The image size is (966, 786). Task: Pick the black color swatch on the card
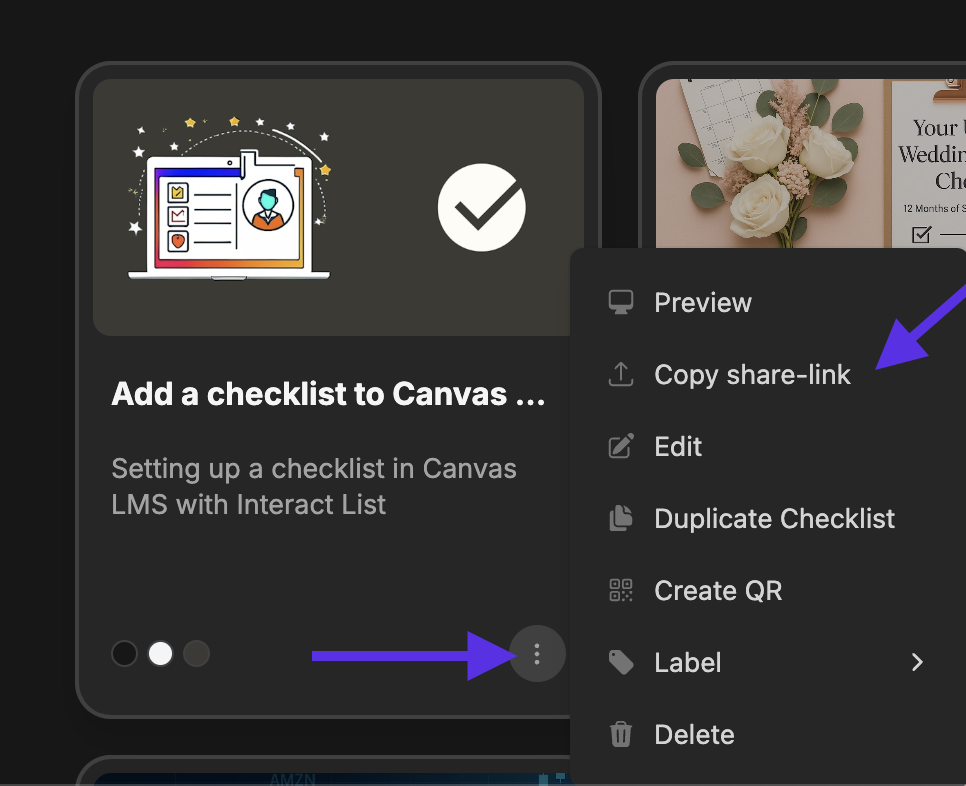click(124, 654)
